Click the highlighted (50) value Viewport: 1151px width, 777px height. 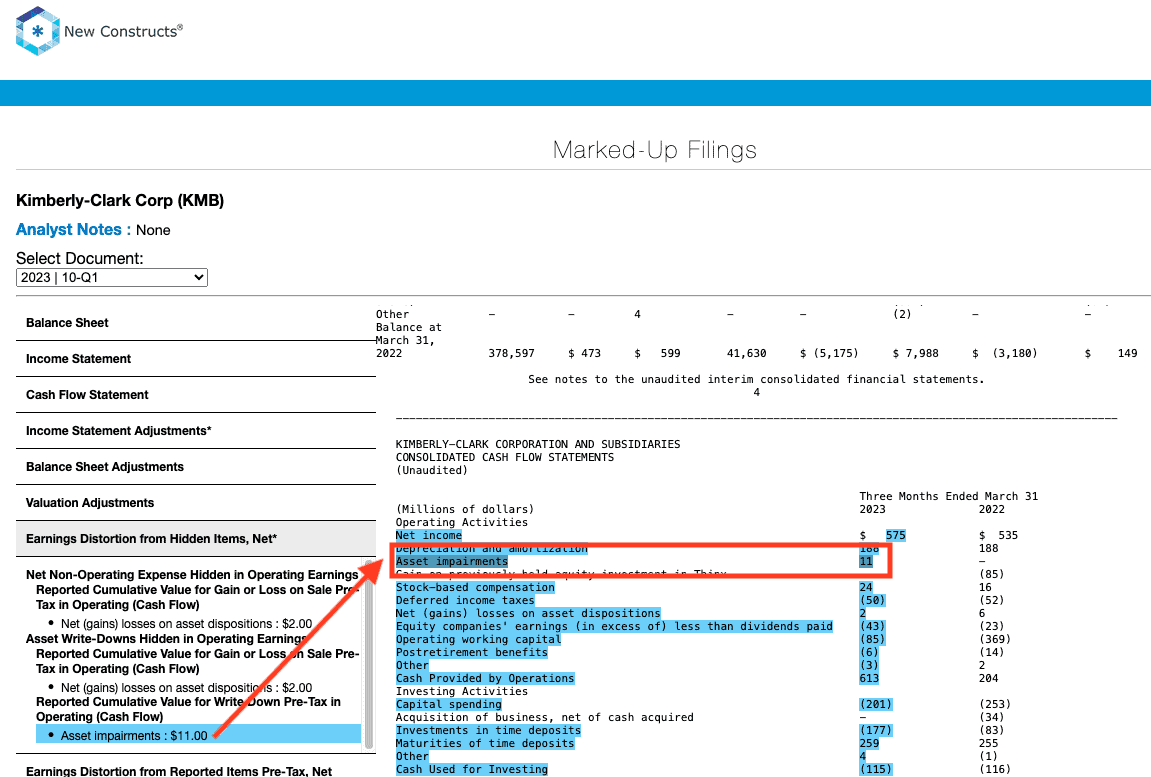pyautogui.click(x=872, y=600)
